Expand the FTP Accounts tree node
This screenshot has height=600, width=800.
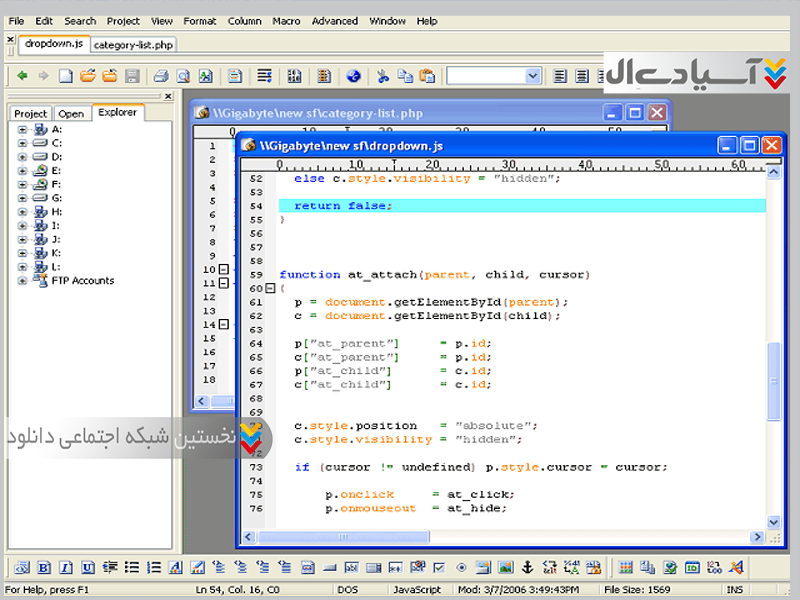[22, 281]
